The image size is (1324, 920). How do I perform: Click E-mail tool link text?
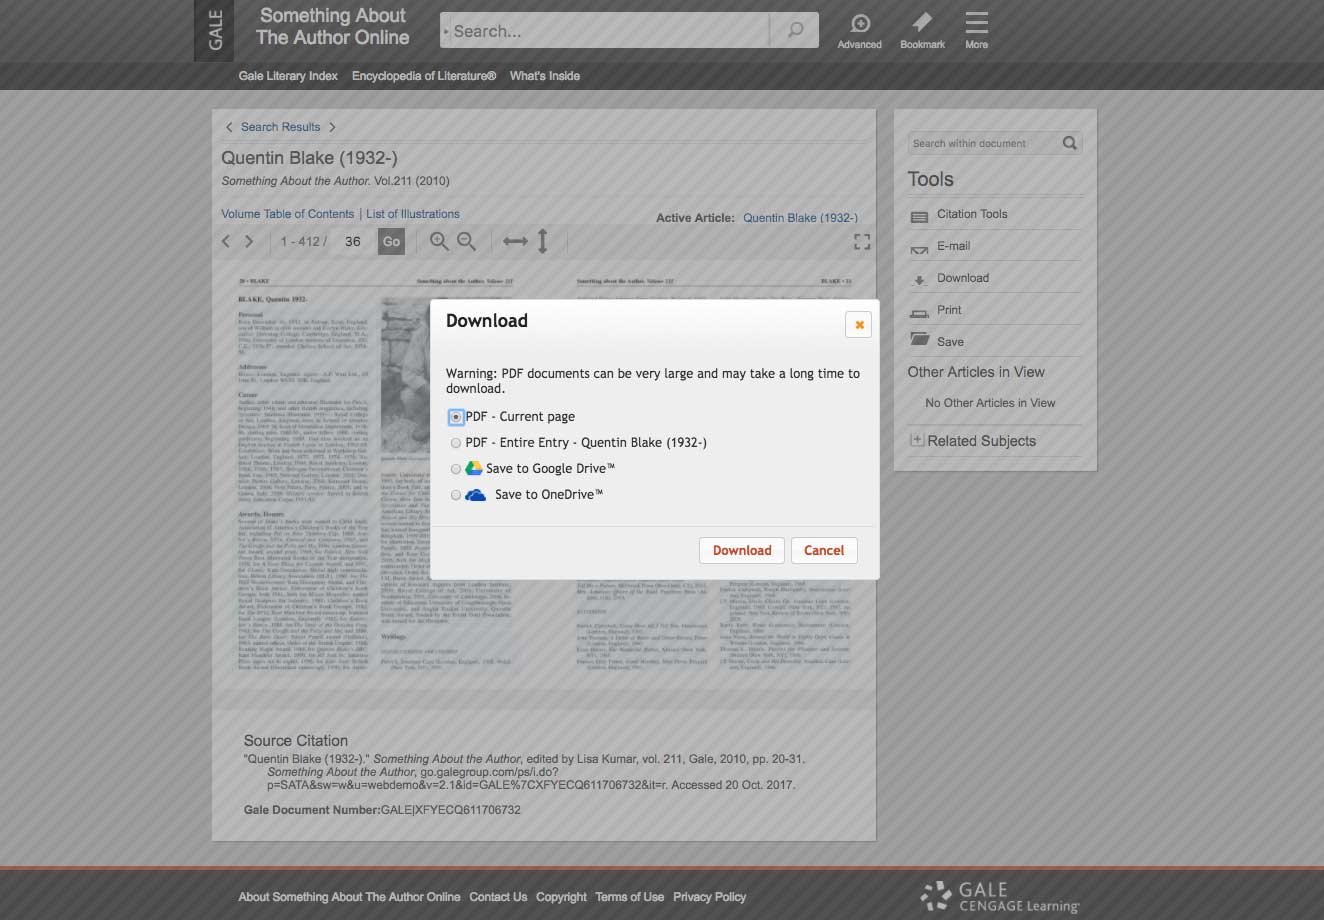click(953, 246)
